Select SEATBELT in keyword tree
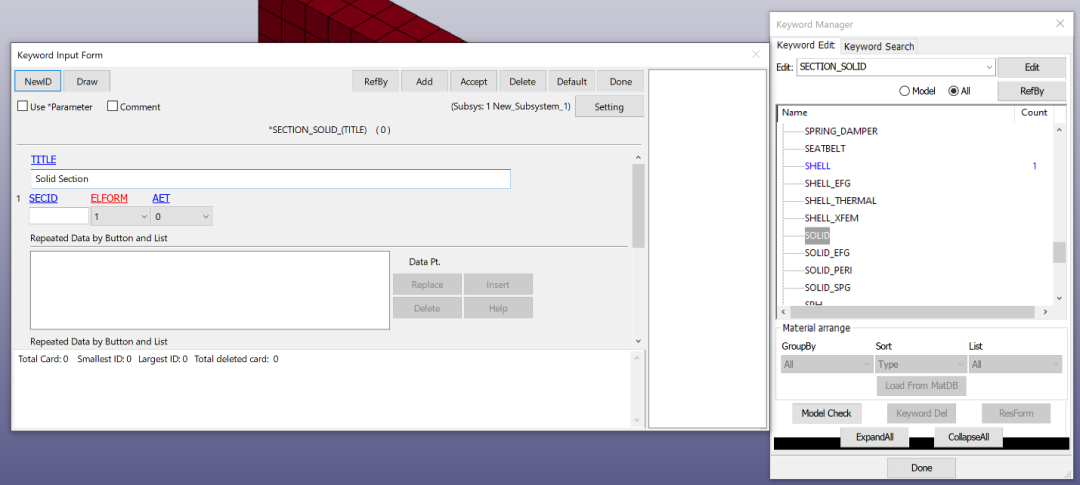The width and height of the screenshot is (1080, 485). point(825,148)
